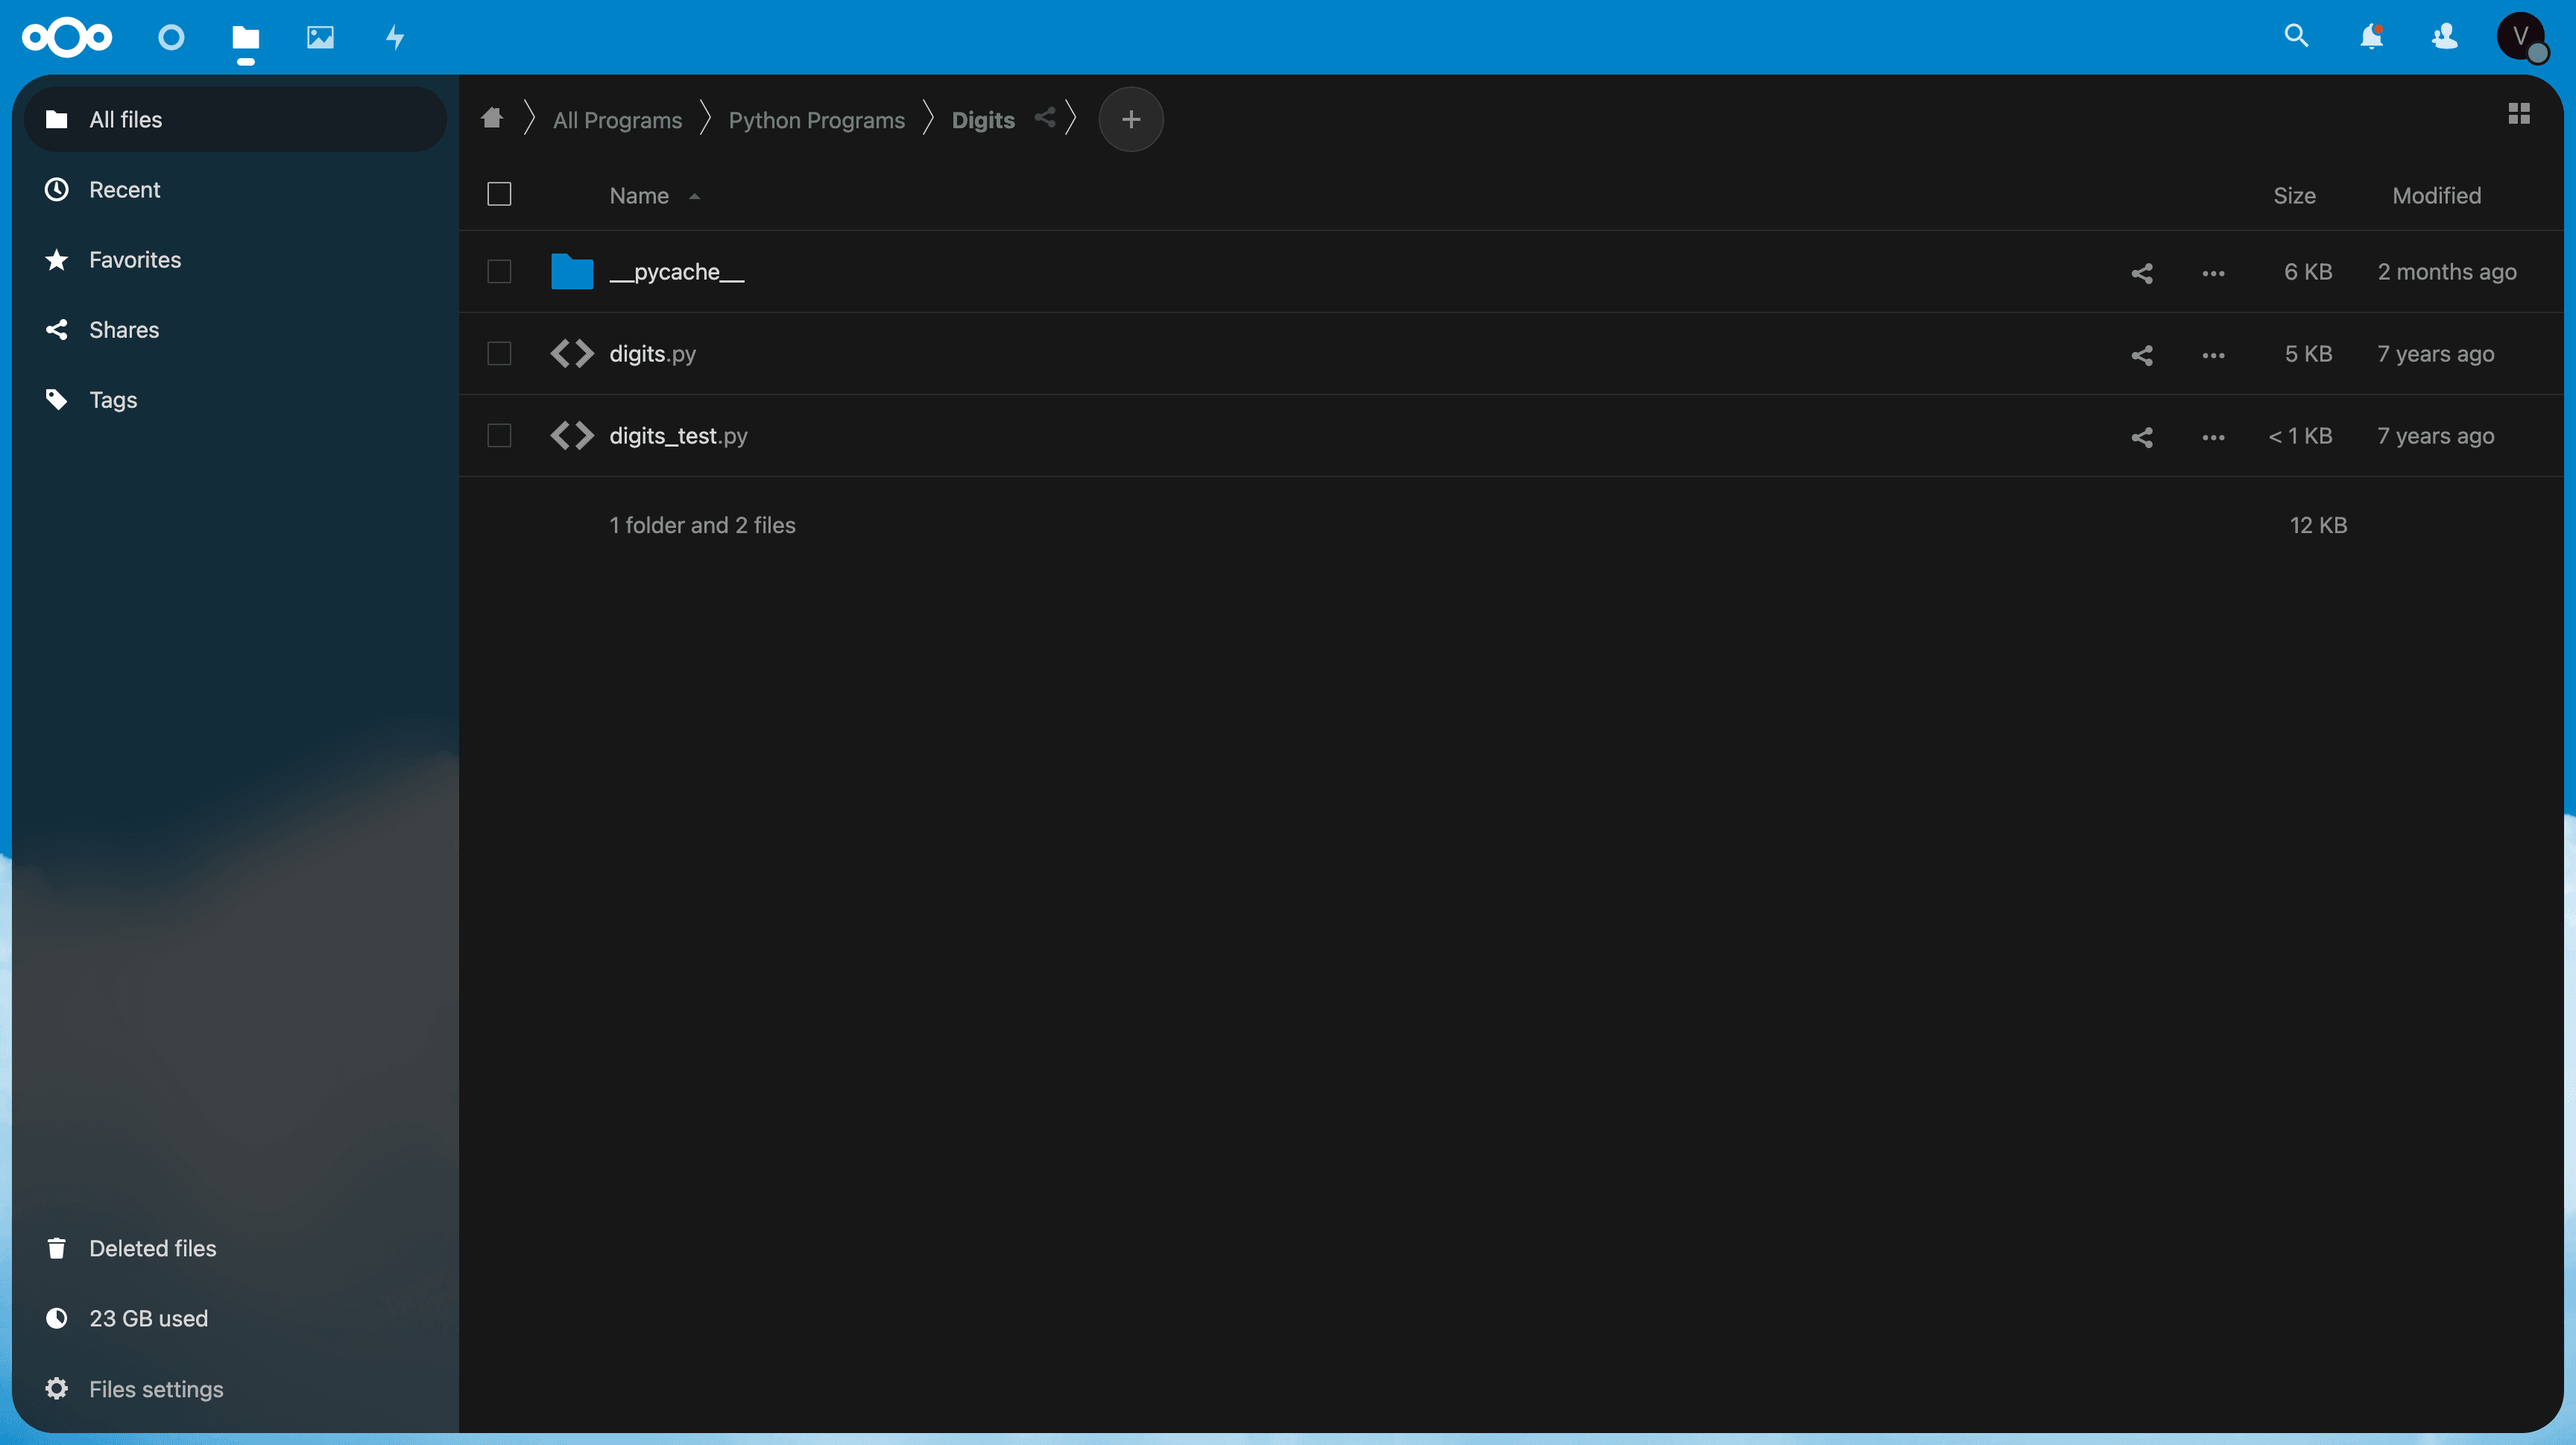Expand the __pycache__ folder
The height and width of the screenshot is (1445, 2576).
678,271
